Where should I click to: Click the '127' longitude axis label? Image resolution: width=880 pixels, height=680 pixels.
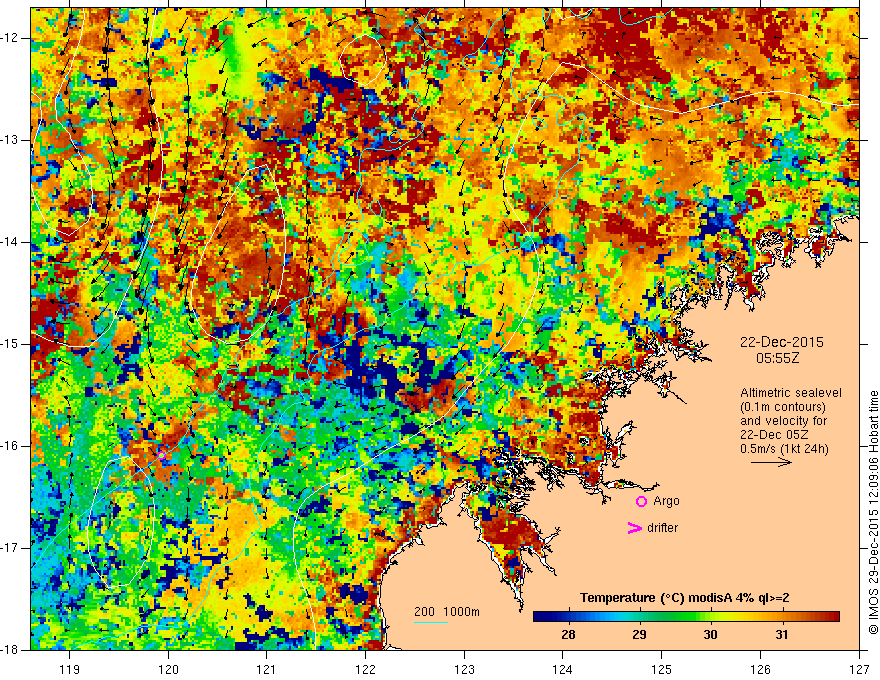tap(859, 669)
